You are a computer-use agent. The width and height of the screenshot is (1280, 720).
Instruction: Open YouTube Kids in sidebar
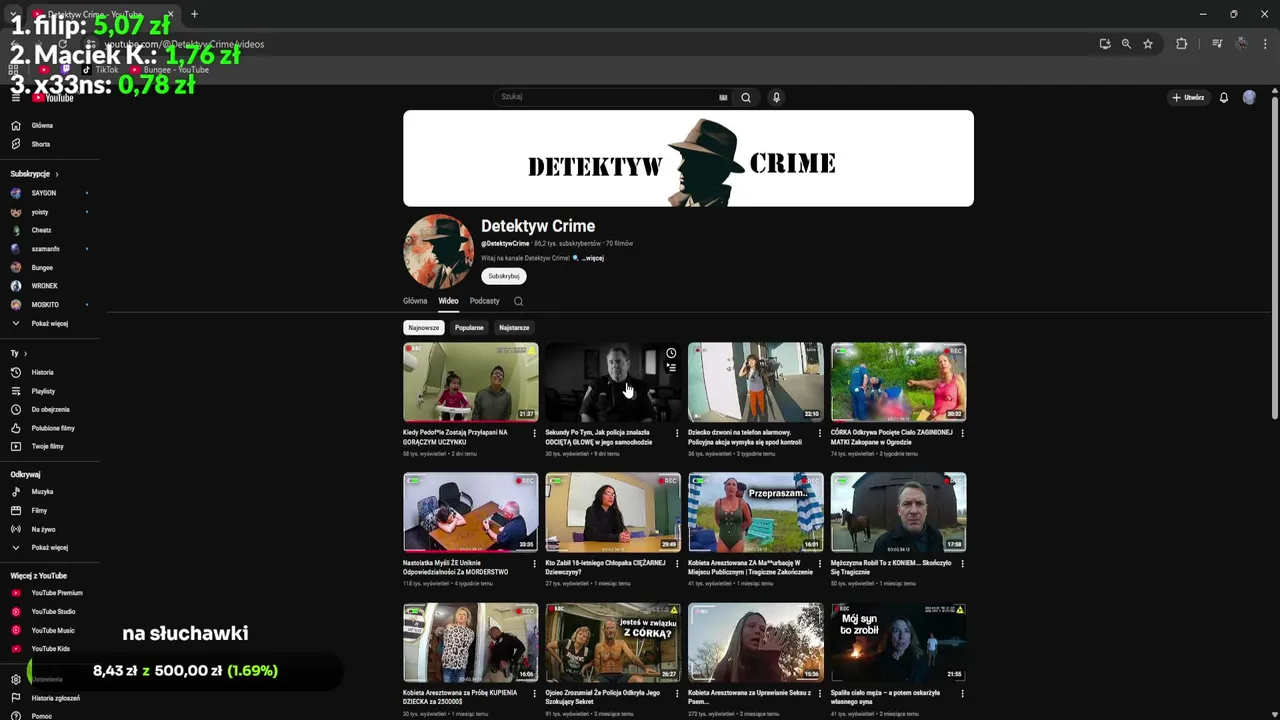(50, 648)
